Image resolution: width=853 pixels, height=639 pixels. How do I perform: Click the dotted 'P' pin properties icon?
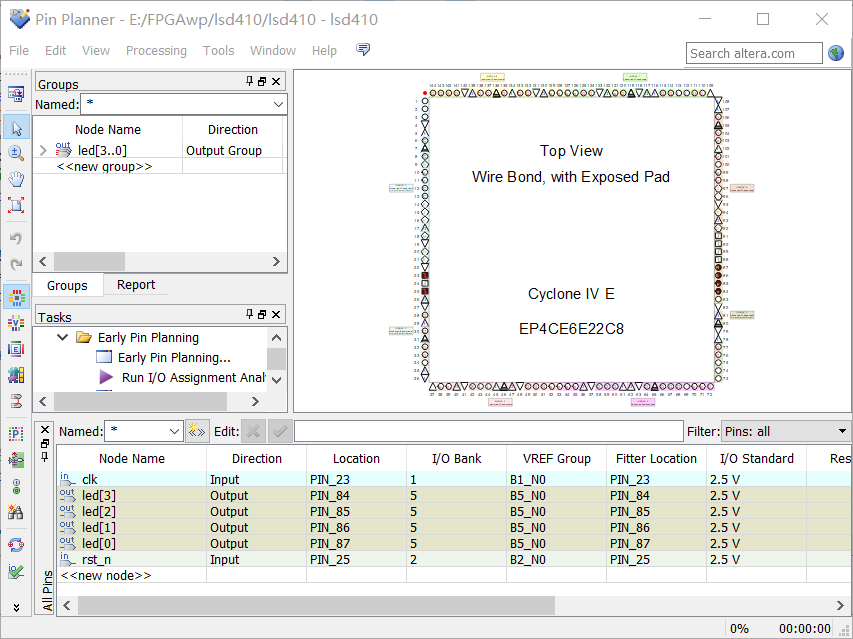tap(16, 434)
